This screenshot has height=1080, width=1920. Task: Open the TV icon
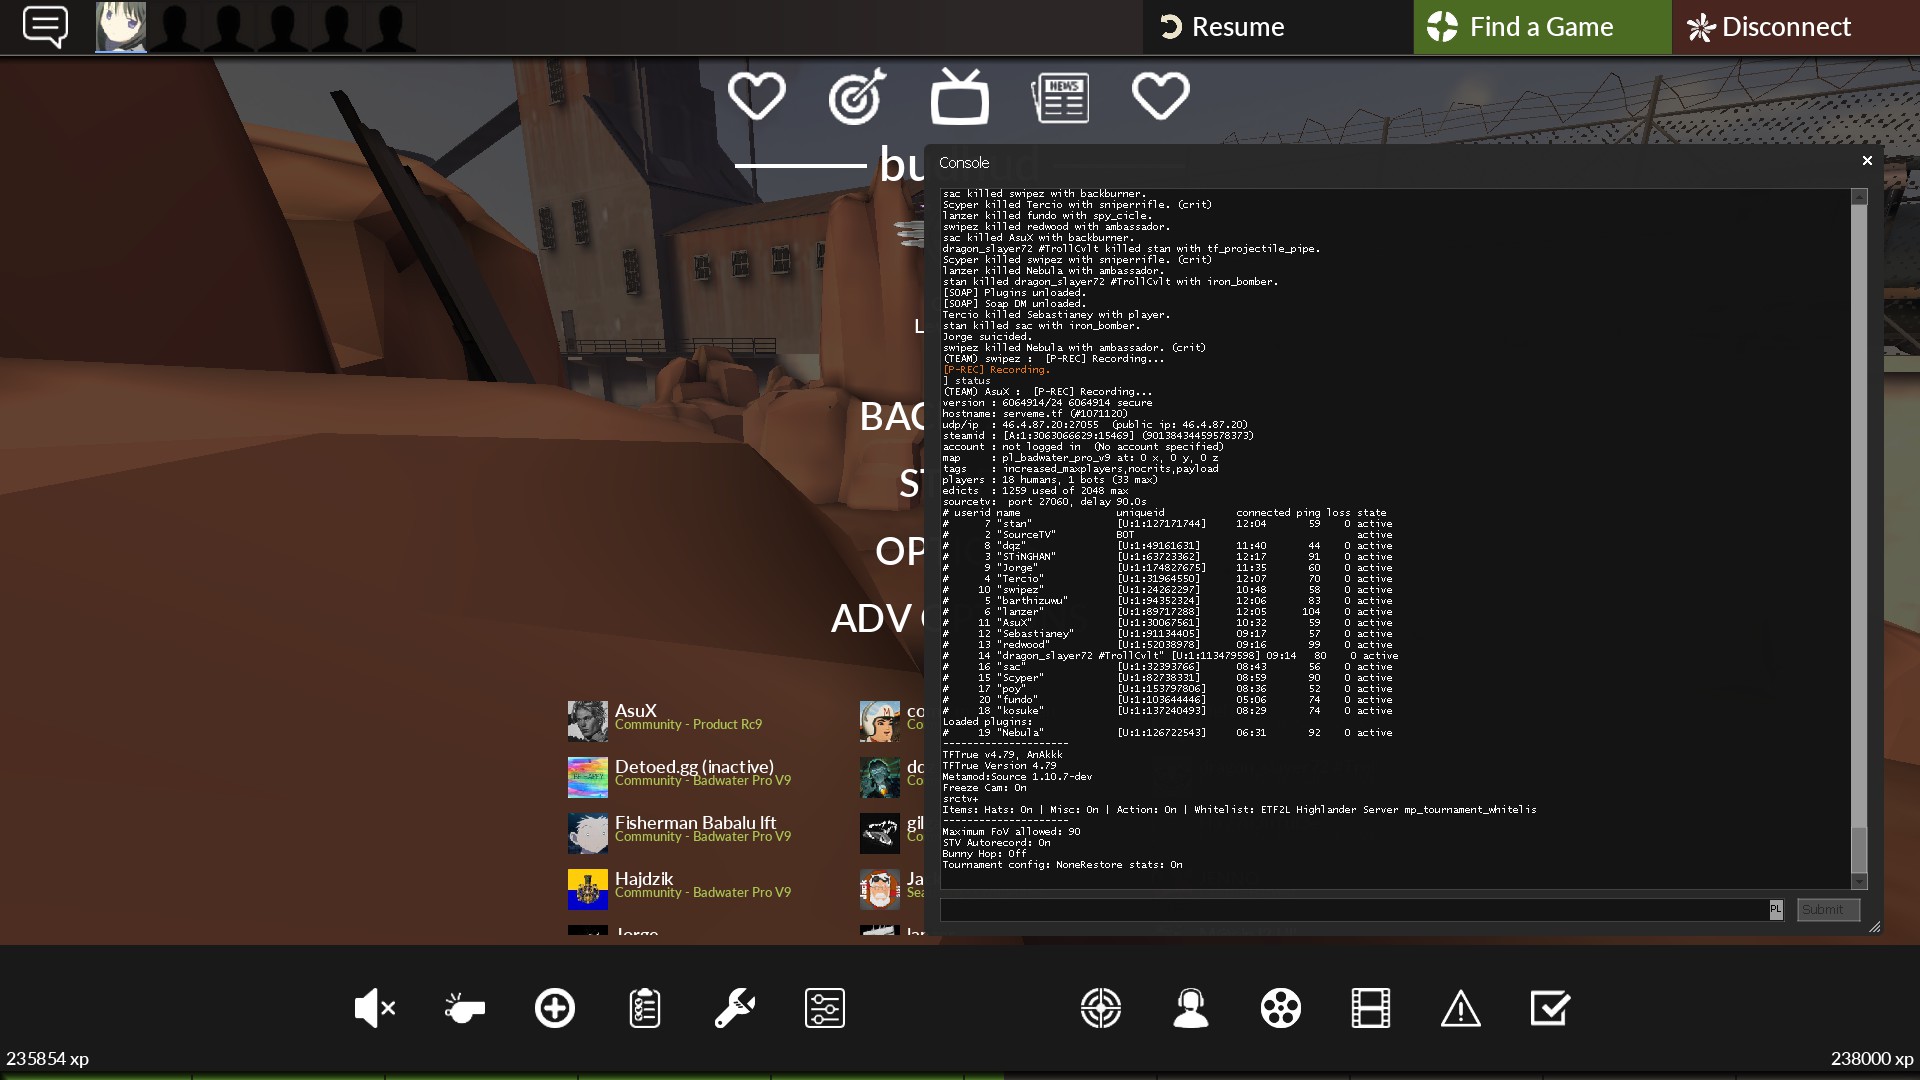pyautogui.click(x=960, y=96)
